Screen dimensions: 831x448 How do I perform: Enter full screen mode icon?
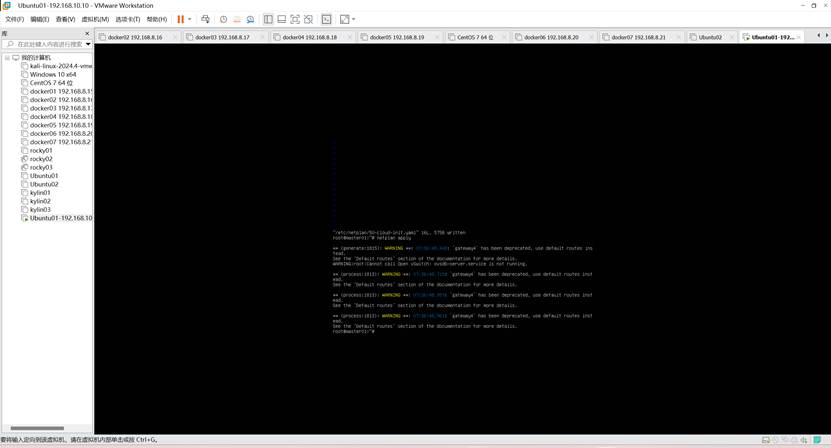[295, 19]
